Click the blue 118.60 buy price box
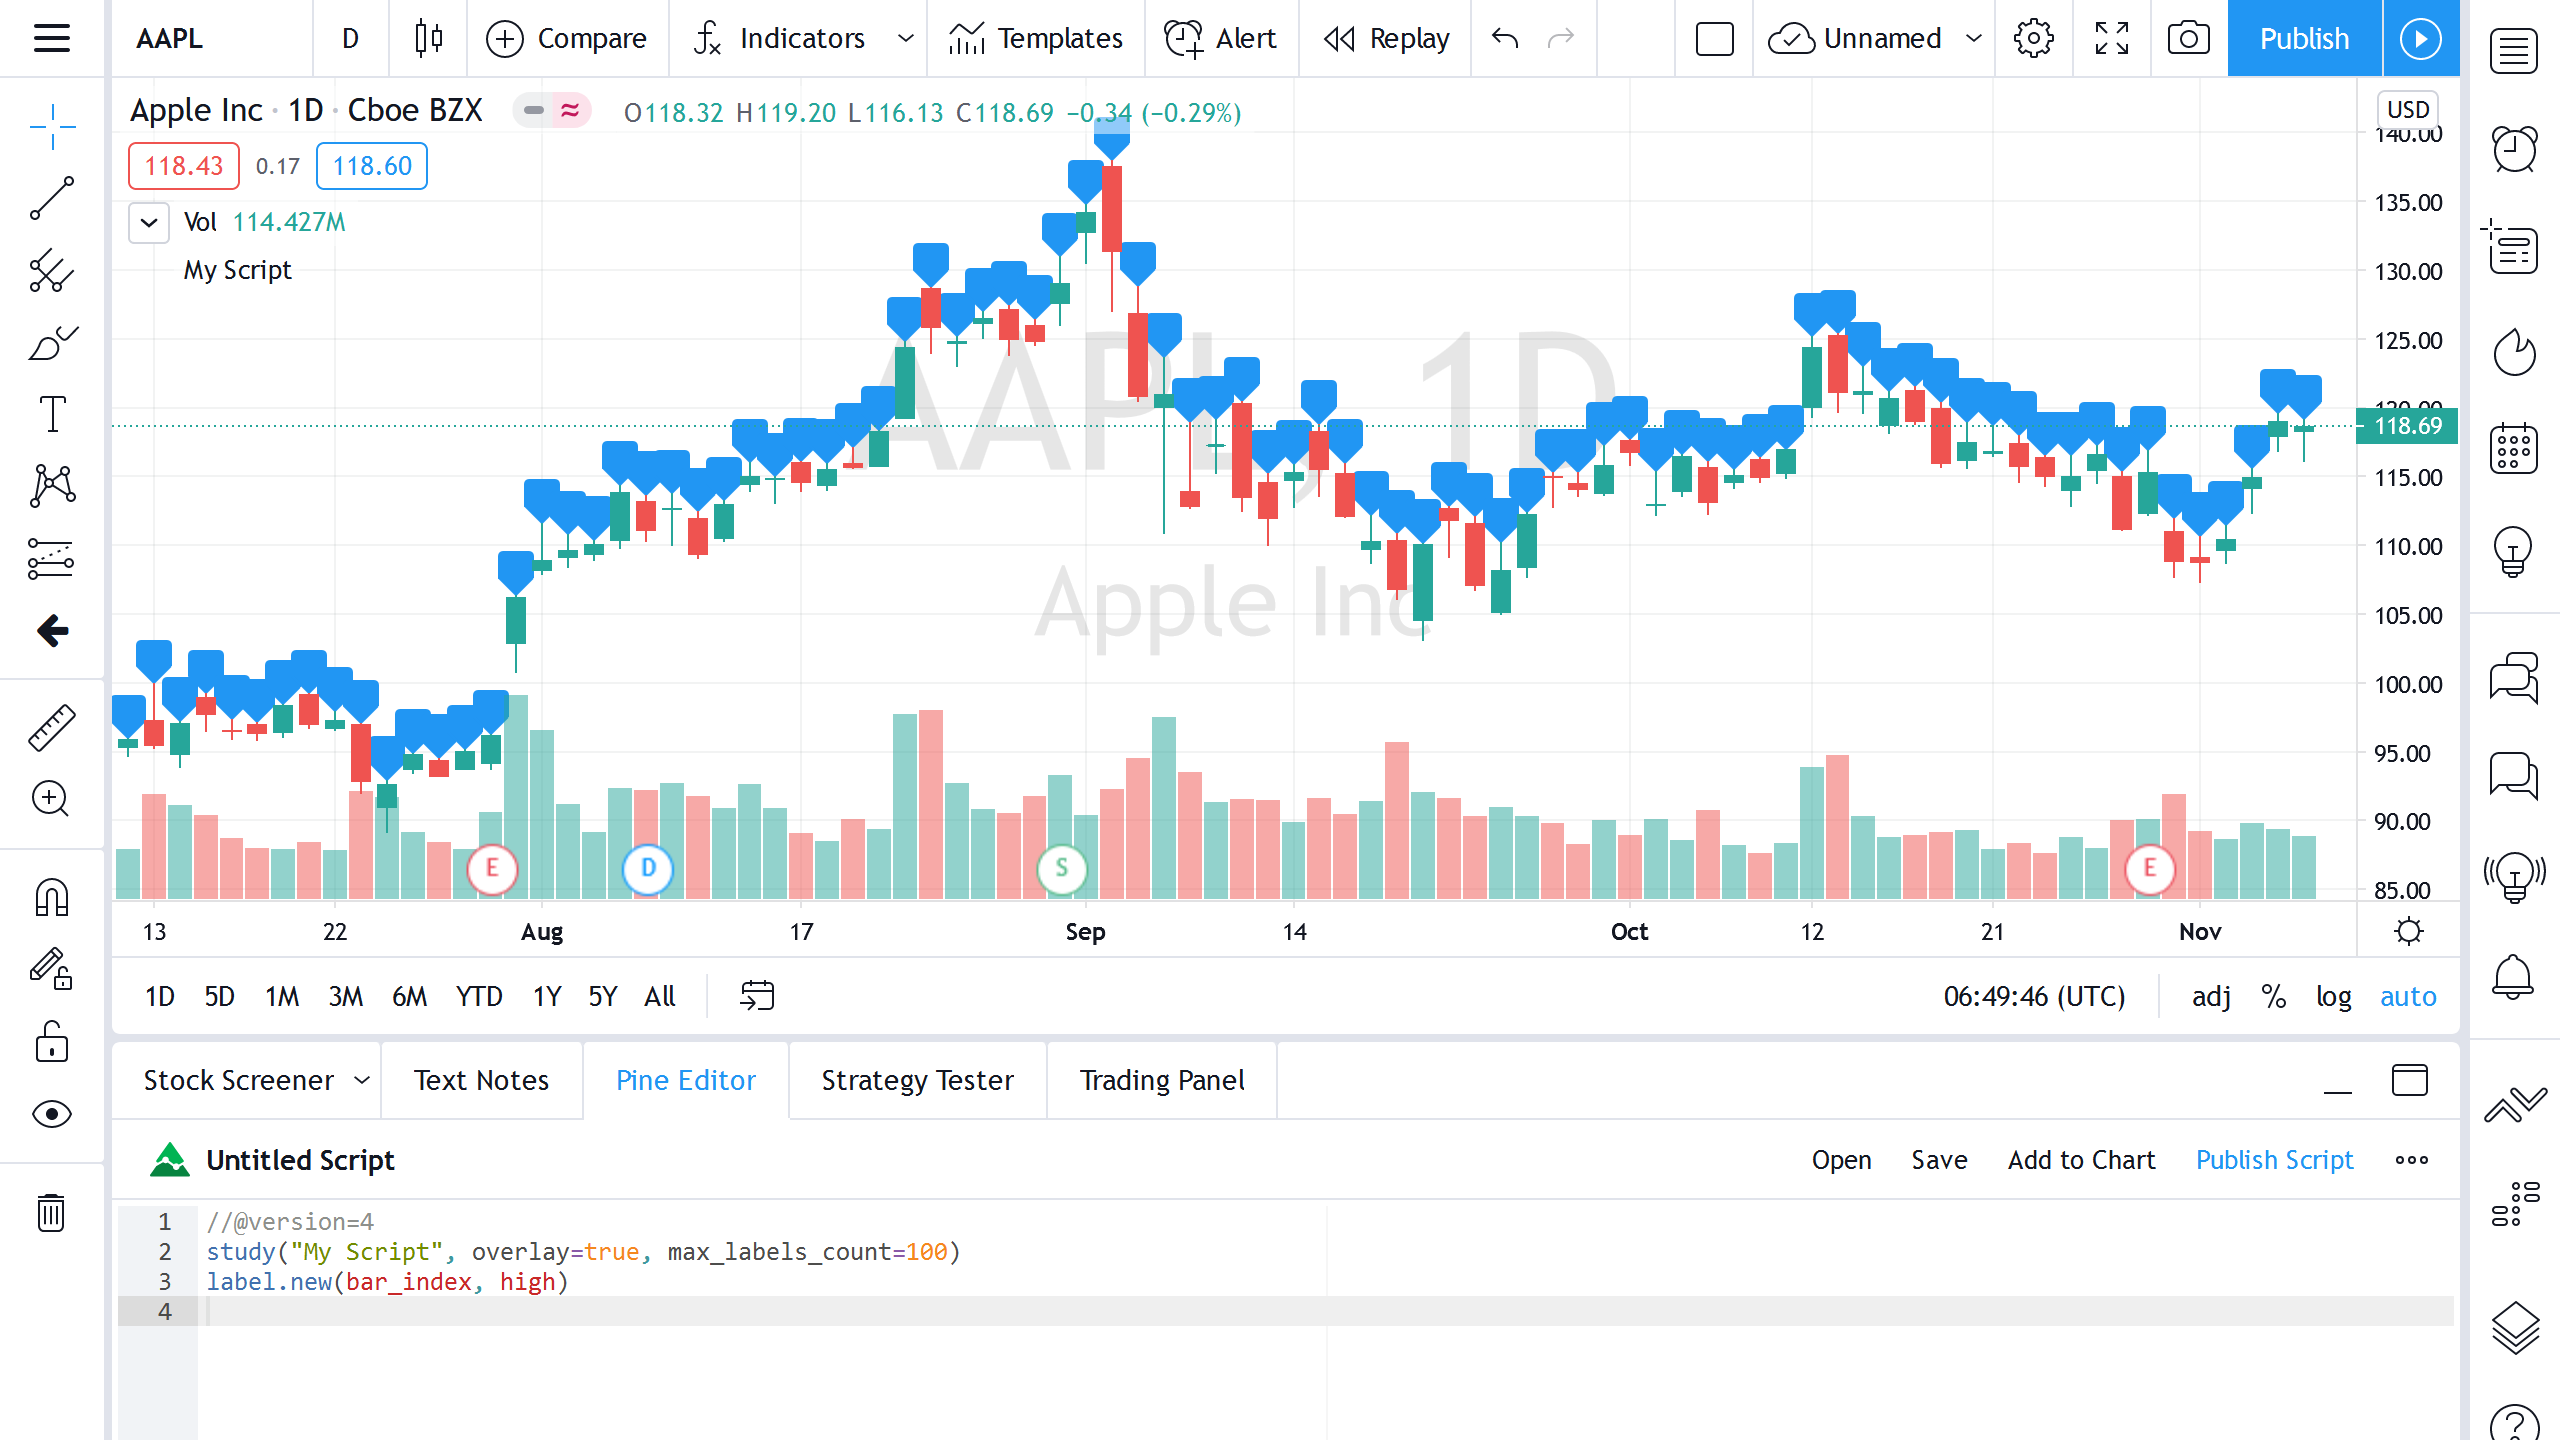Image resolution: width=2560 pixels, height=1440 pixels. 372,166
